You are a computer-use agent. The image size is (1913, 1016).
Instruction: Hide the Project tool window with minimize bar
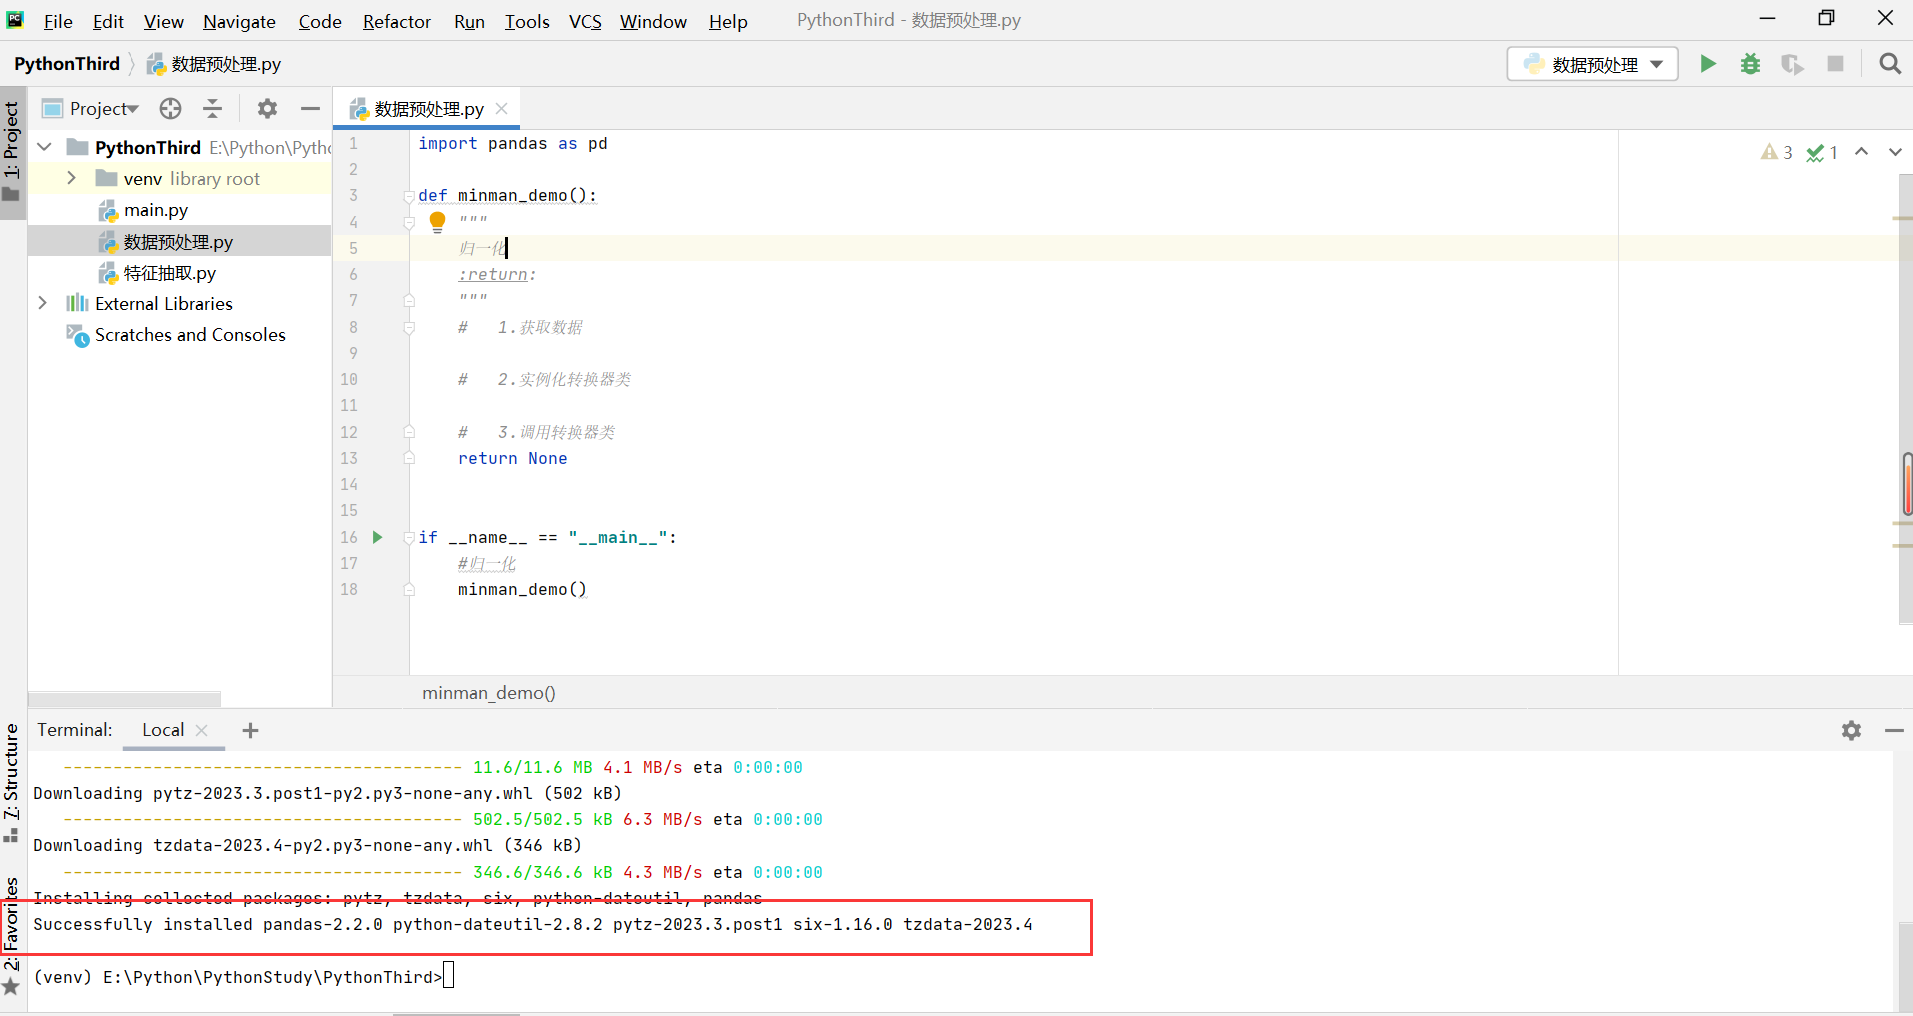pyautogui.click(x=310, y=108)
